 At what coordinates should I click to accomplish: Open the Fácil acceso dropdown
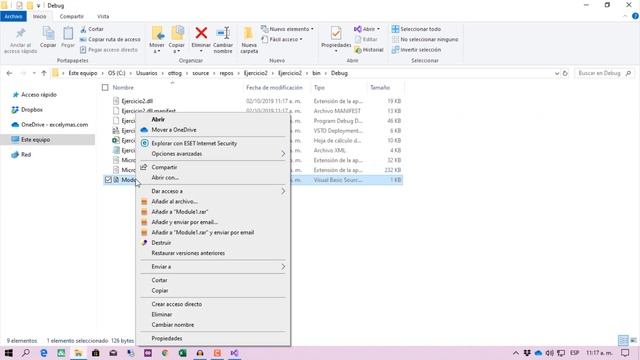point(282,39)
